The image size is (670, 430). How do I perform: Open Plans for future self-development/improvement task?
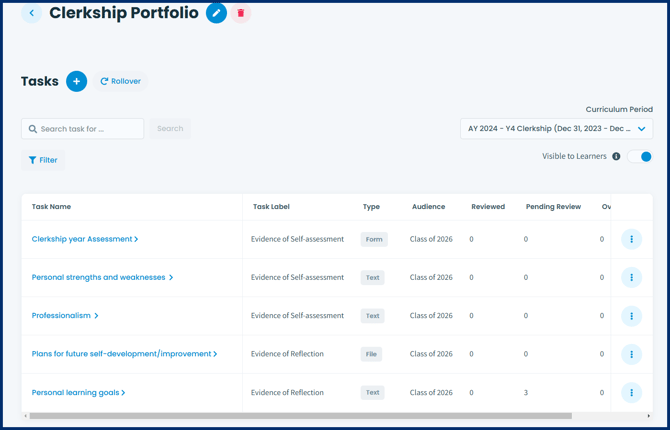tap(124, 354)
